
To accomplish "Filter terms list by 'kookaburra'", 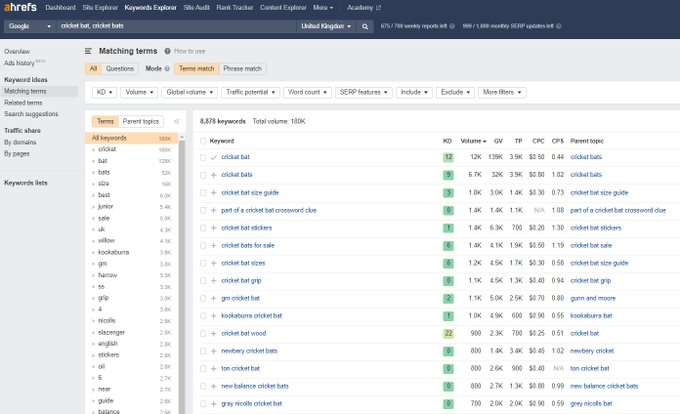I will 114,252.
